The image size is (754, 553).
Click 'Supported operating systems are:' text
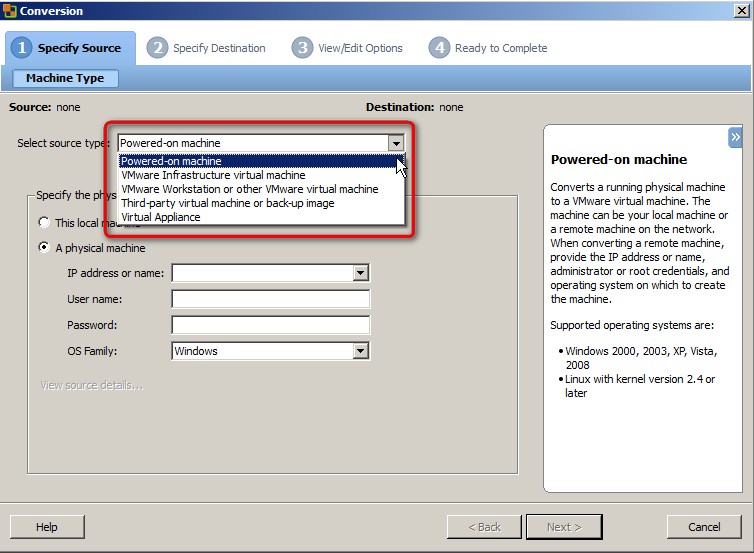pos(632,325)
